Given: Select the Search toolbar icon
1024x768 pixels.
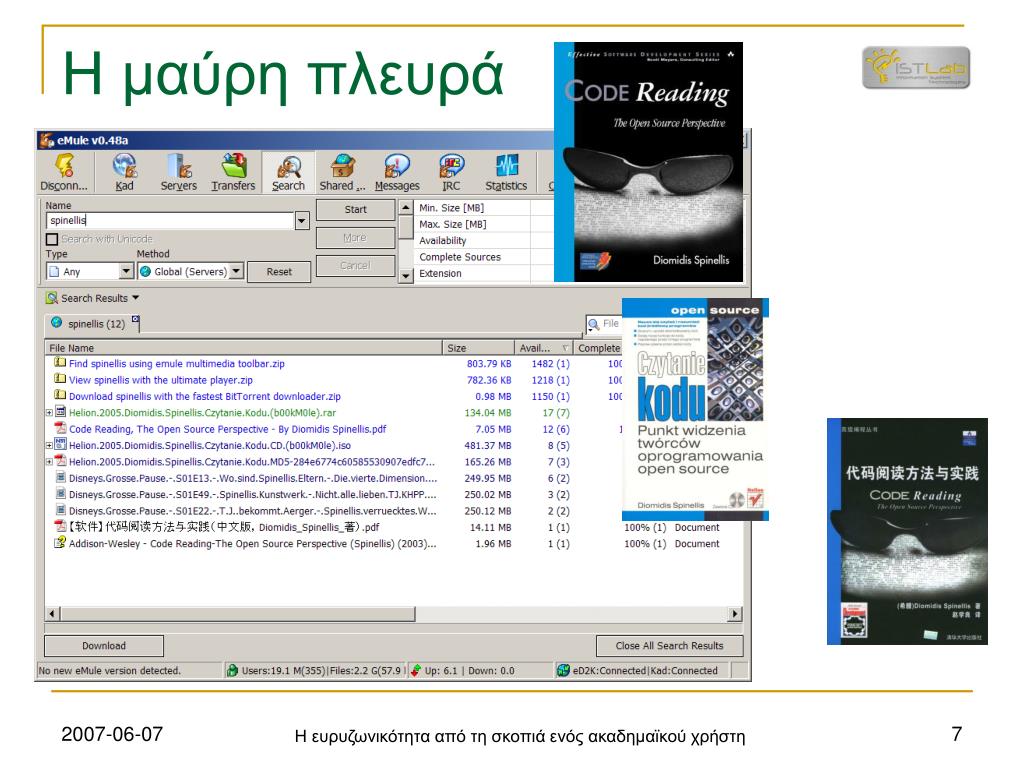Looking at the screenshot, I should 288,172.
